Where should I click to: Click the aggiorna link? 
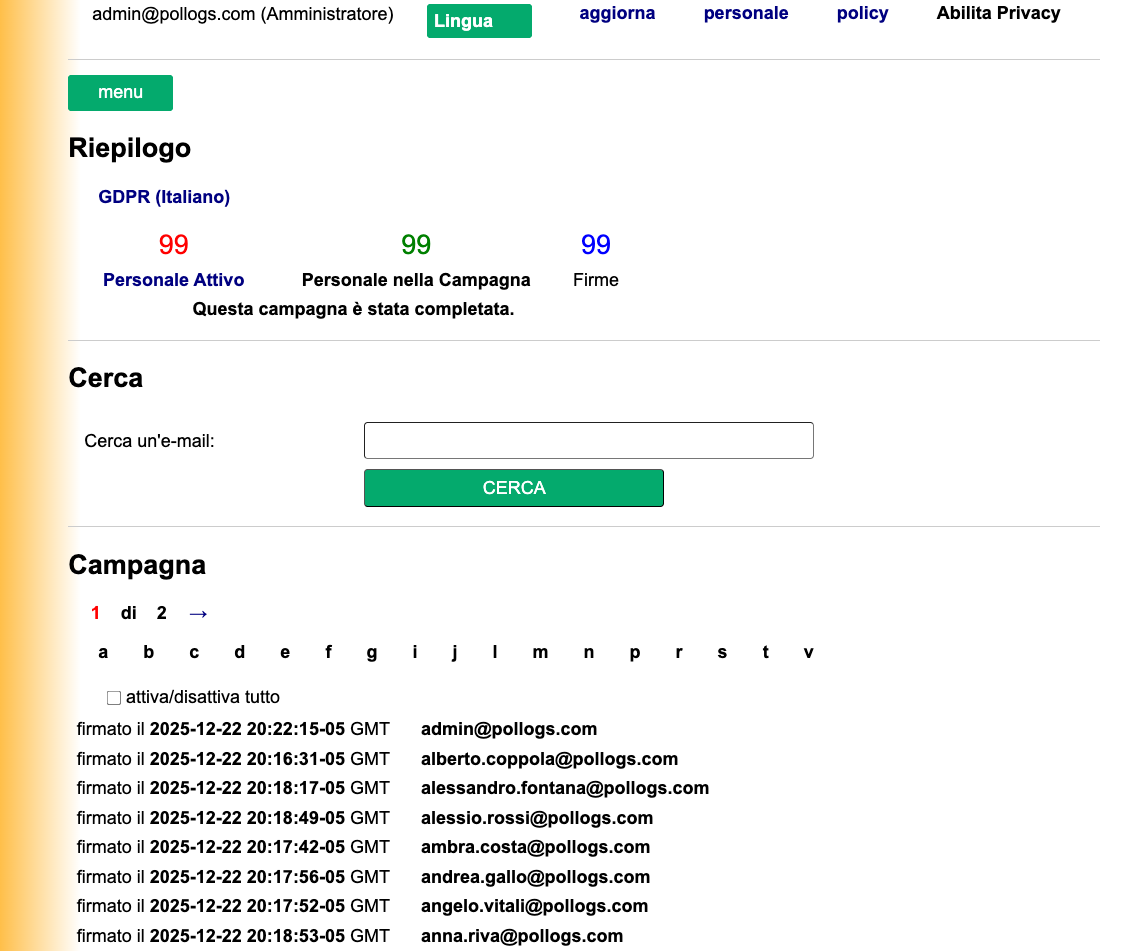point(617,13)
